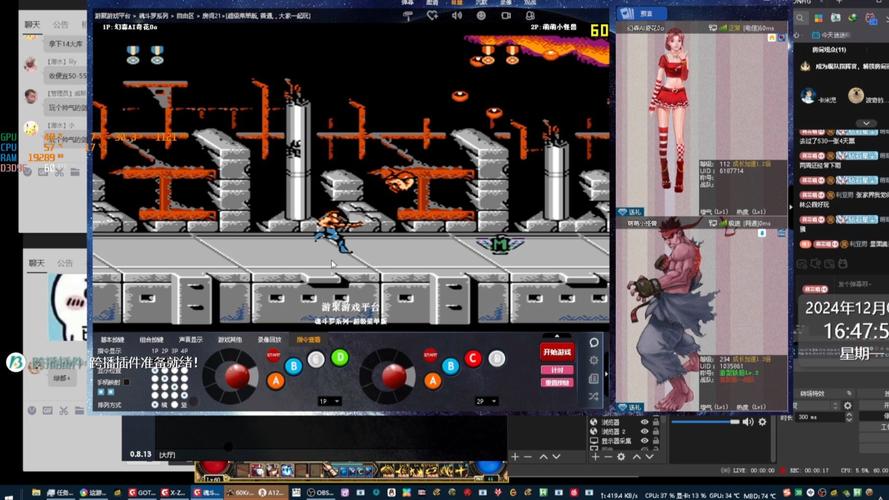Expand the chevron under audience avatars
This screenshot has width=889, height=500.
pos(866,123)
